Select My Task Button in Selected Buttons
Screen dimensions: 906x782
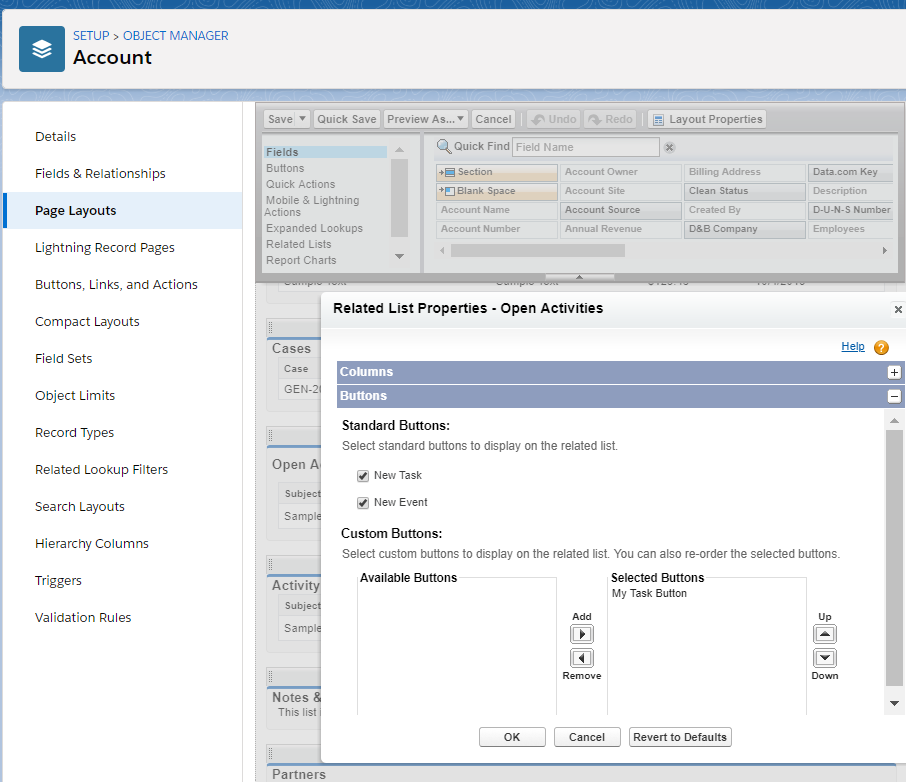tap(649, 594)
